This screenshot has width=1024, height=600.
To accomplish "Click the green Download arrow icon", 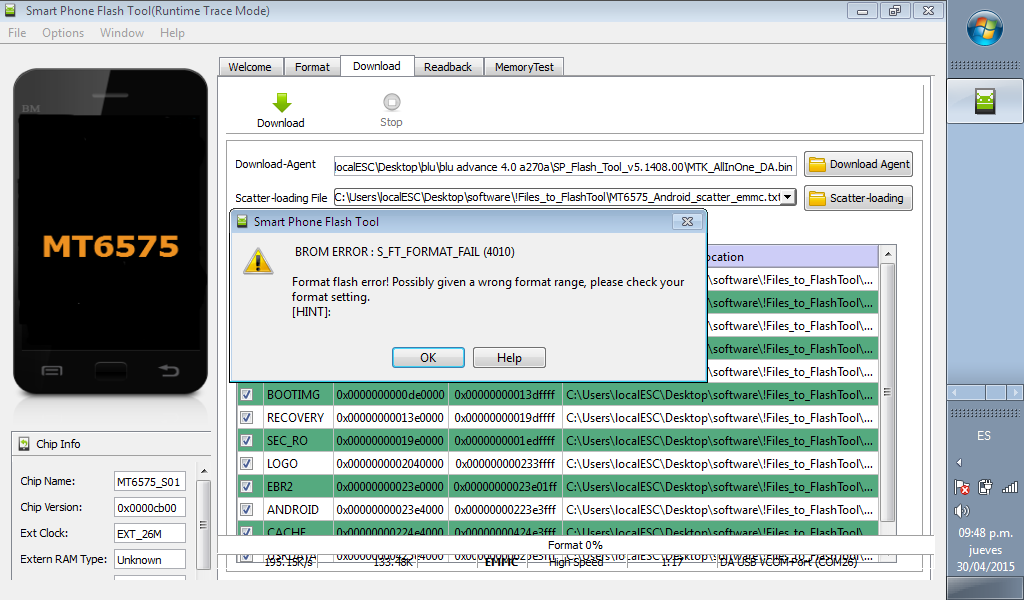I will 281,102.
